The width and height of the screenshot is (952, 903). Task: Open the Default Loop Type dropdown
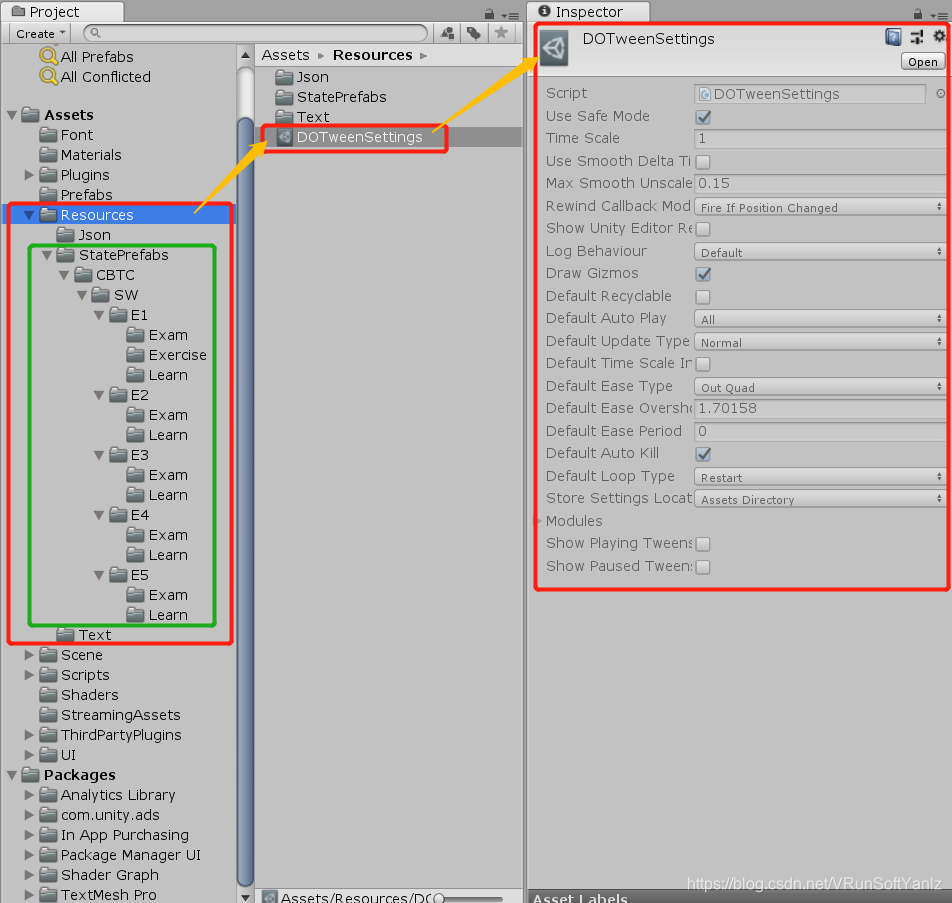click(820, 477)
